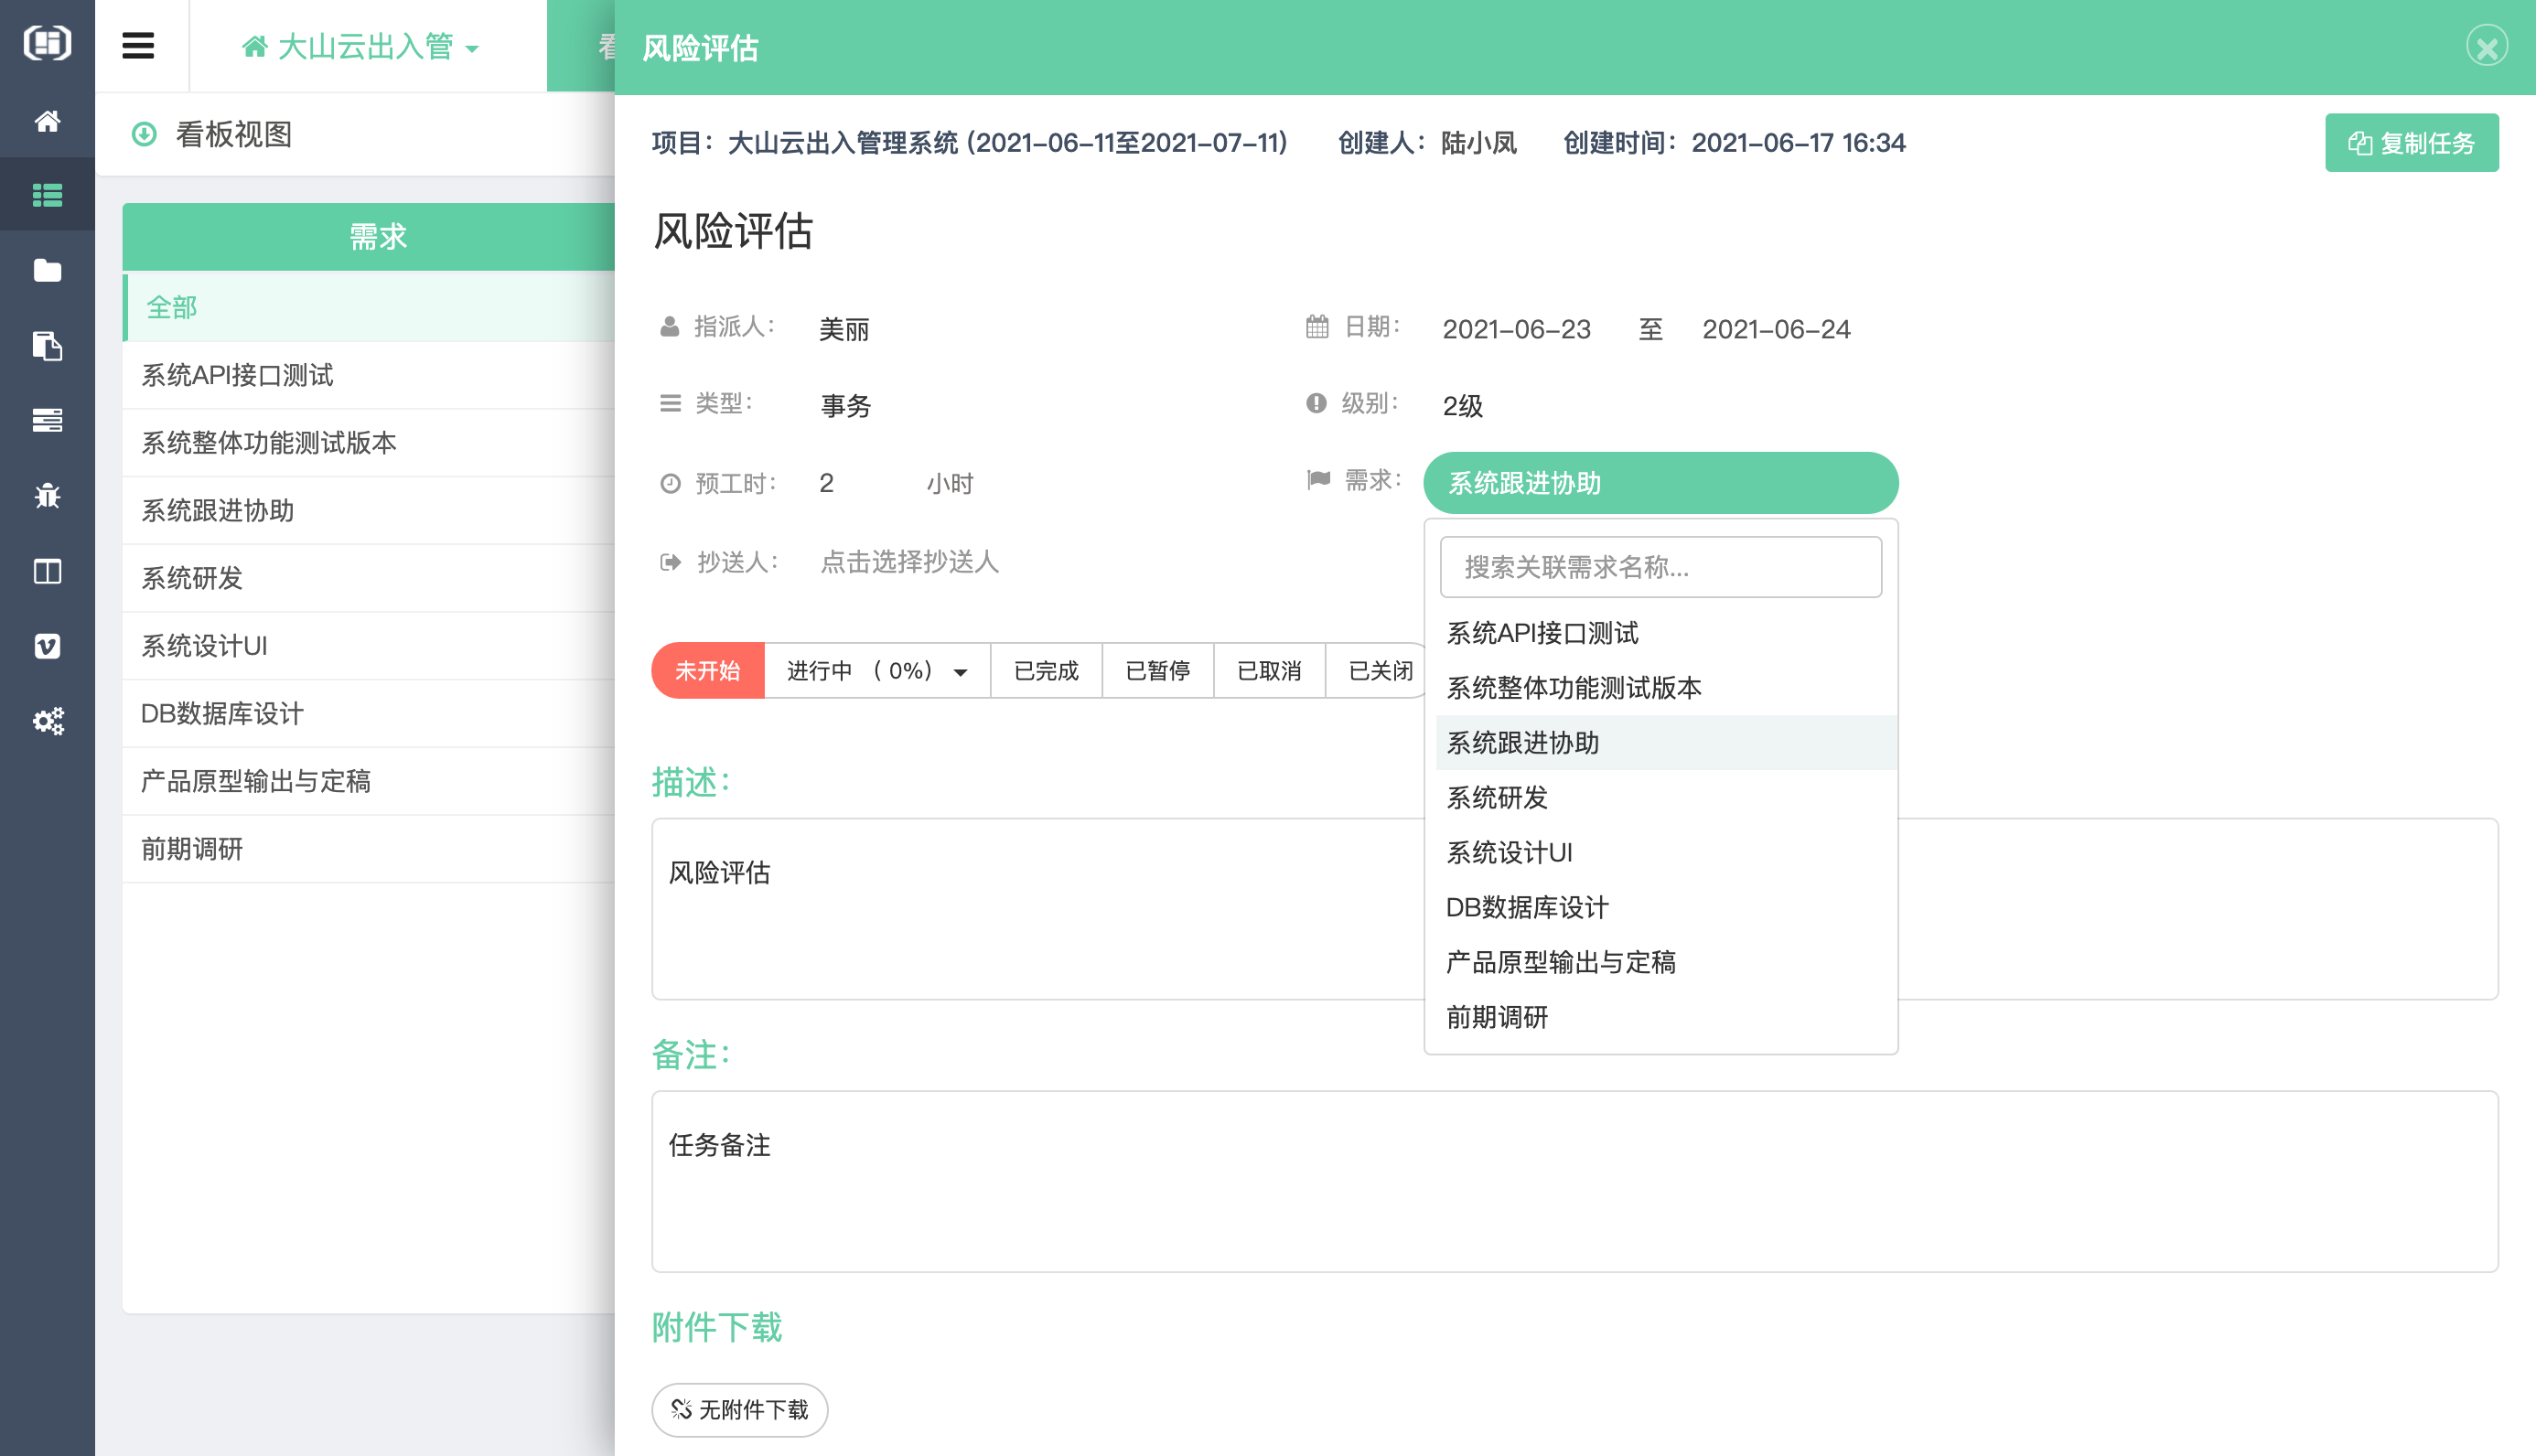Click the requirement name search field
The height and width of the screenshot is (1456, 2536).
coord(1660,567)
